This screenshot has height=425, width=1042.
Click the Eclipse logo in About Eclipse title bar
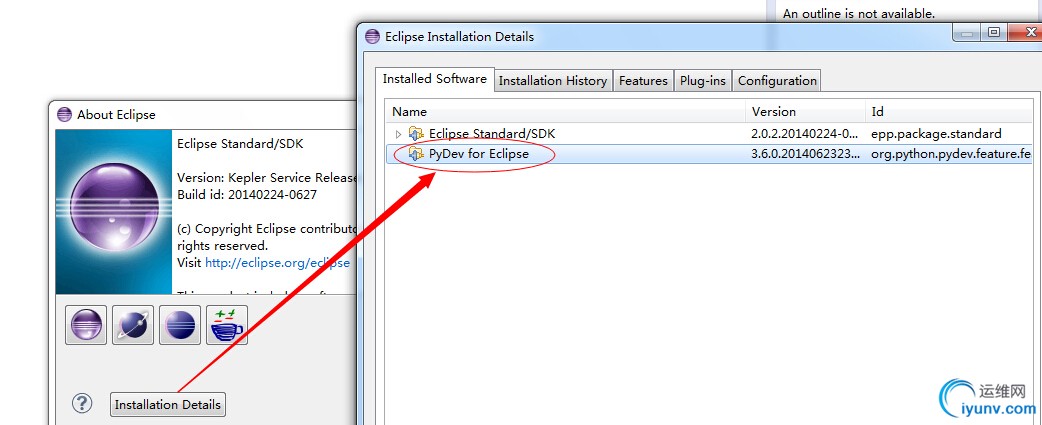(64, 114)
